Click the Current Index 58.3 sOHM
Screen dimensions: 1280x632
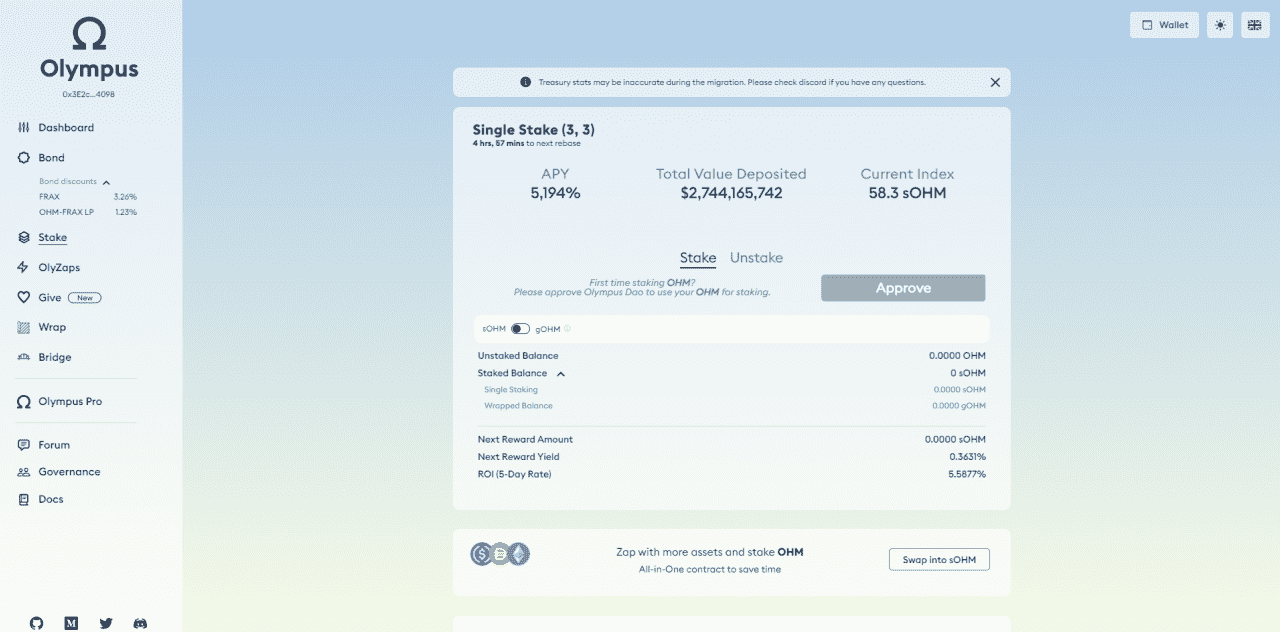(907, 193)
